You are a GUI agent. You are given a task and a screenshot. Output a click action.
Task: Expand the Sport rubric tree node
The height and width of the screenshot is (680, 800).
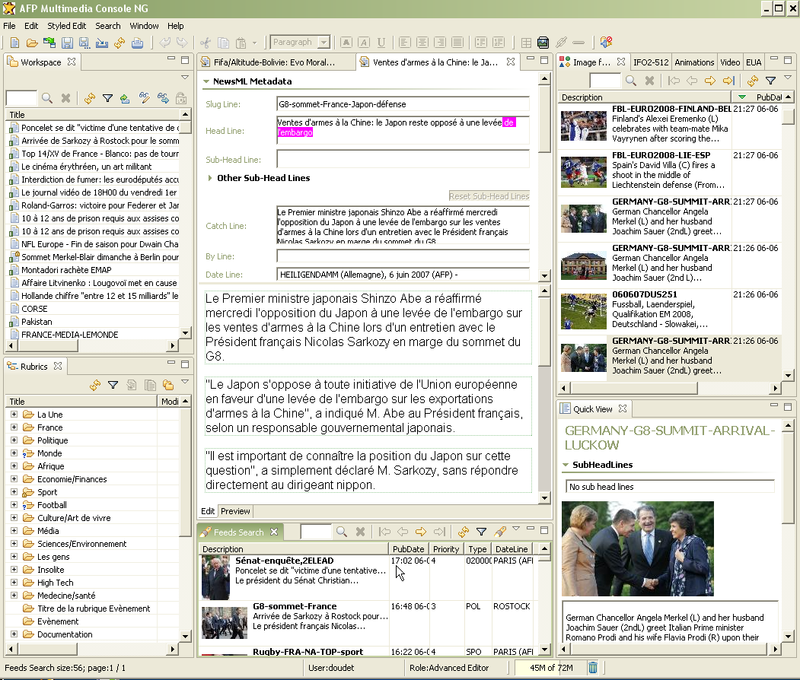click(x=14, y=492)
